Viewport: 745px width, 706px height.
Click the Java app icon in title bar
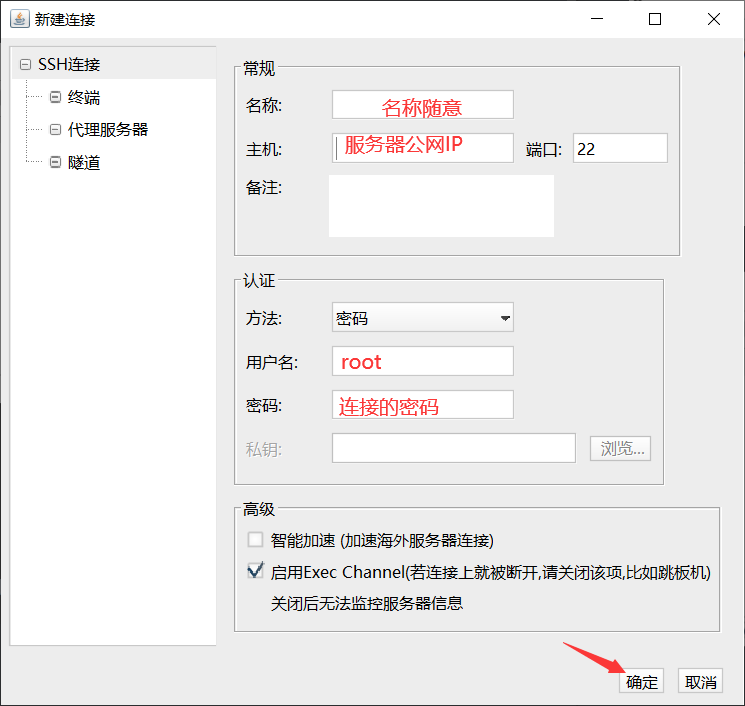[x=19, y=19]
